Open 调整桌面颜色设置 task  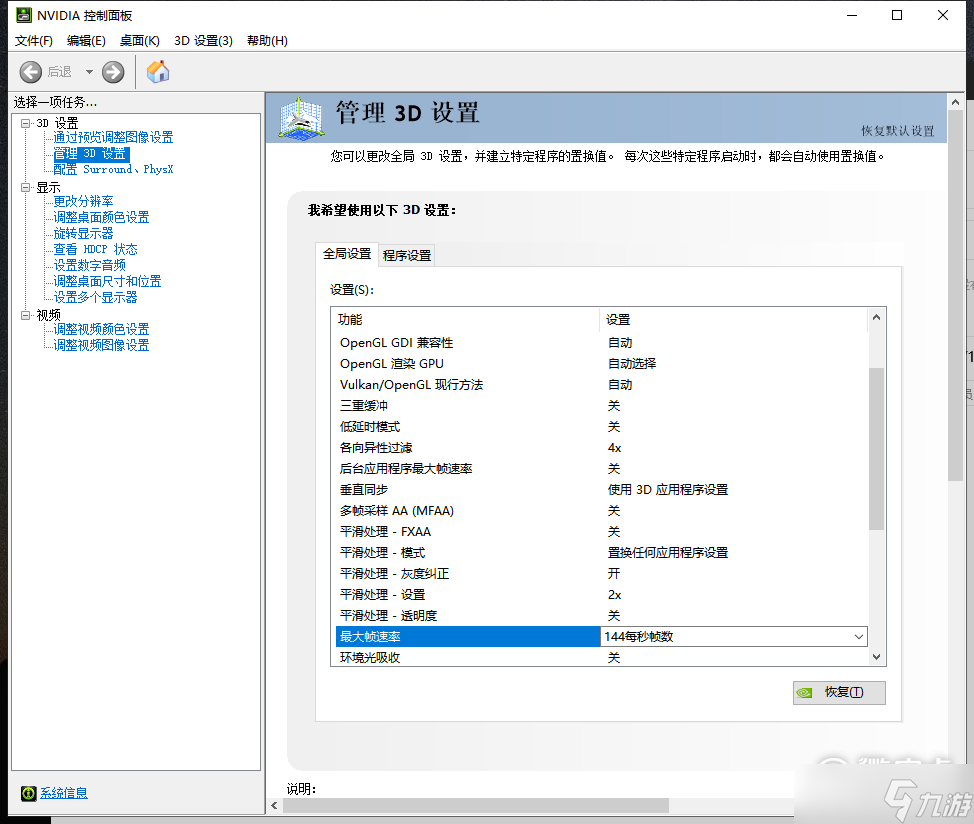(x=101, y=217)
